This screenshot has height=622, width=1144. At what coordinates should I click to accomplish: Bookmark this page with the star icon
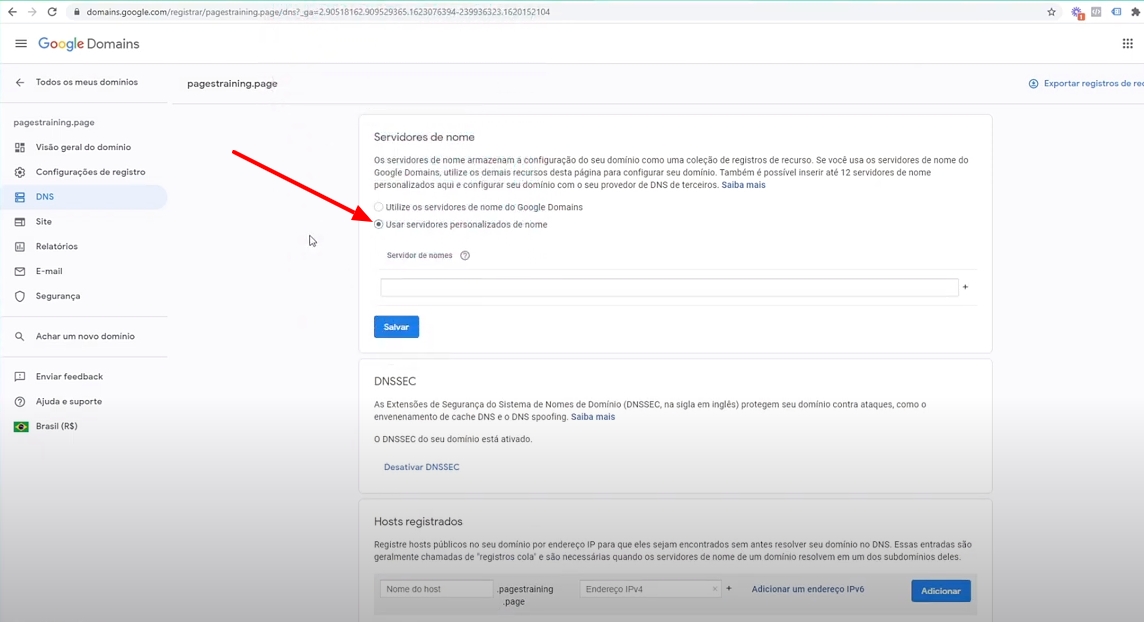tap(1051, 12)
